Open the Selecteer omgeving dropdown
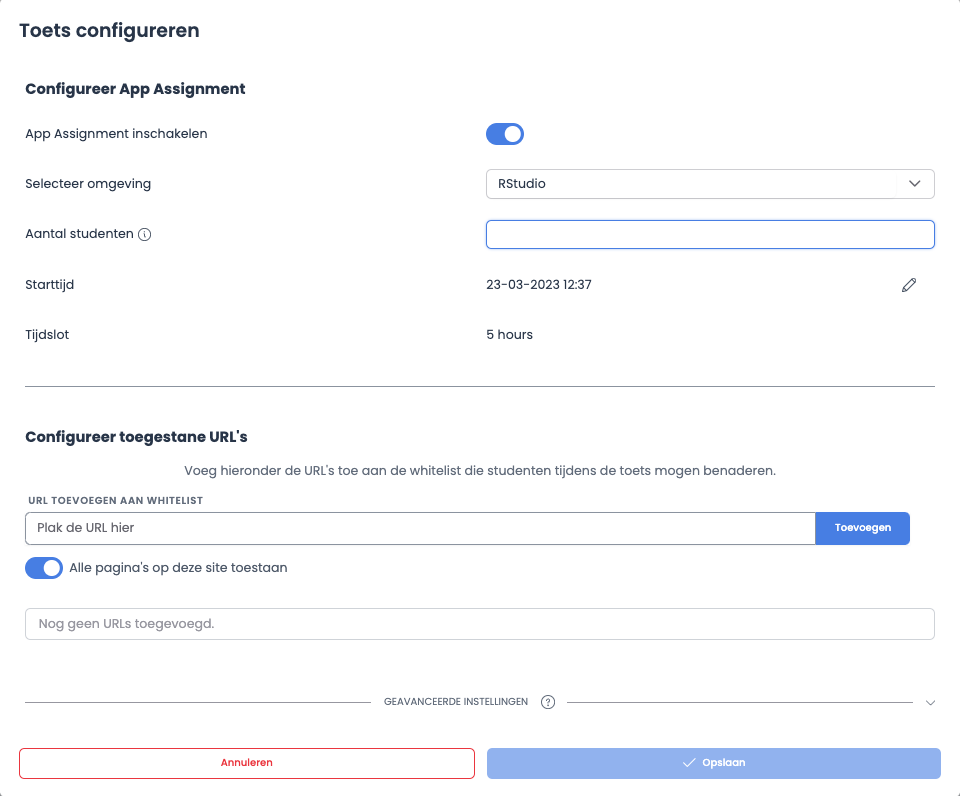Viewport: 960px width, 796px height. [710, 184]
